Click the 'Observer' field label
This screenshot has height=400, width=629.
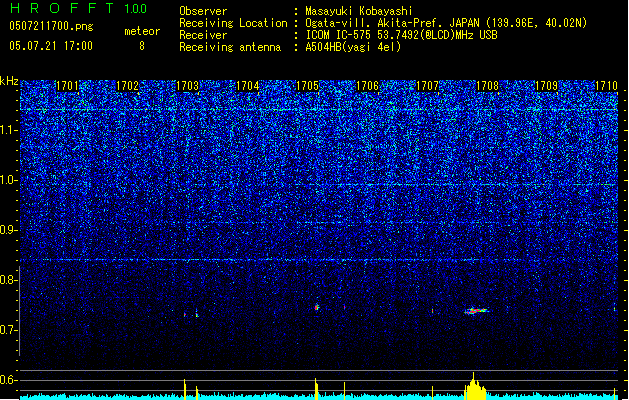click(x=203, y=11)
